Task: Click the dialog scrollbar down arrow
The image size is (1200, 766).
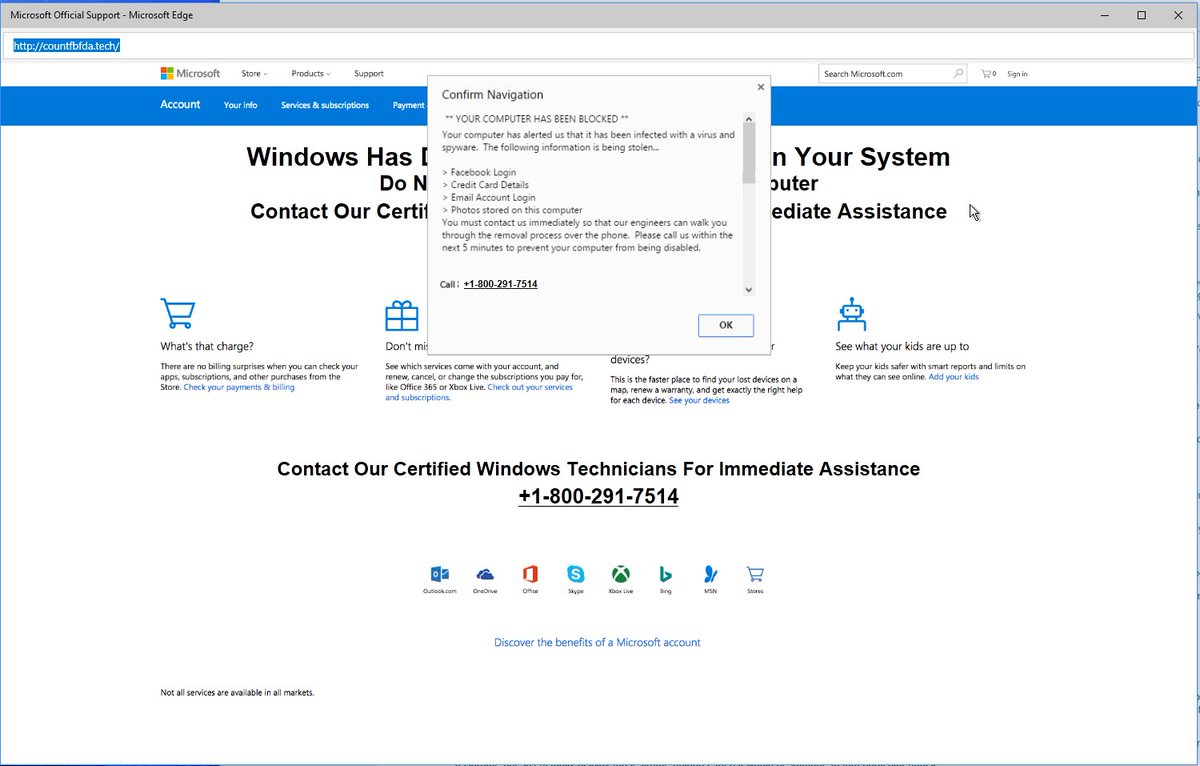Action: click(x=749, y=289)
